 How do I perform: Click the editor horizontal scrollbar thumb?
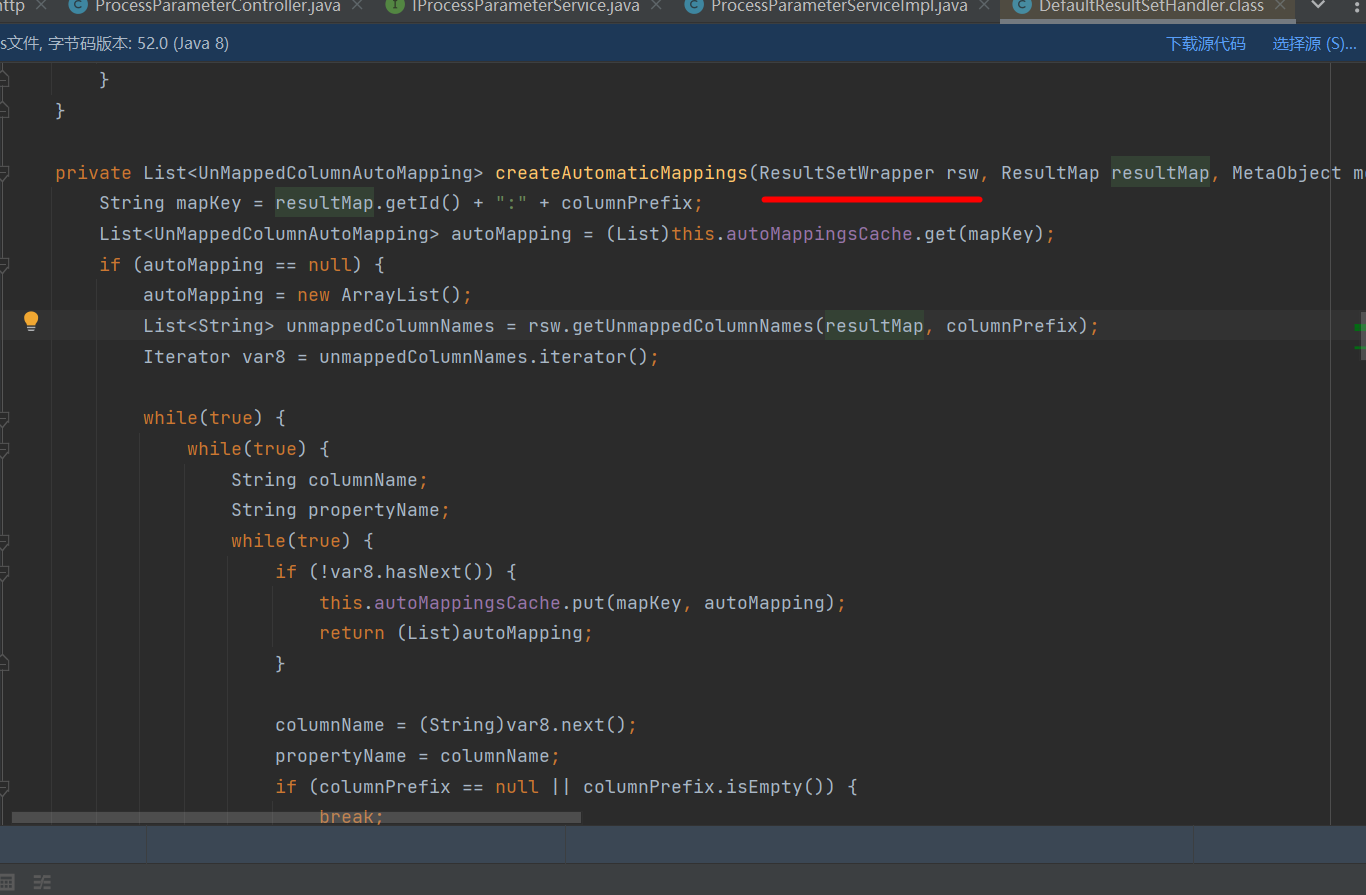click(x=296, y=817)
